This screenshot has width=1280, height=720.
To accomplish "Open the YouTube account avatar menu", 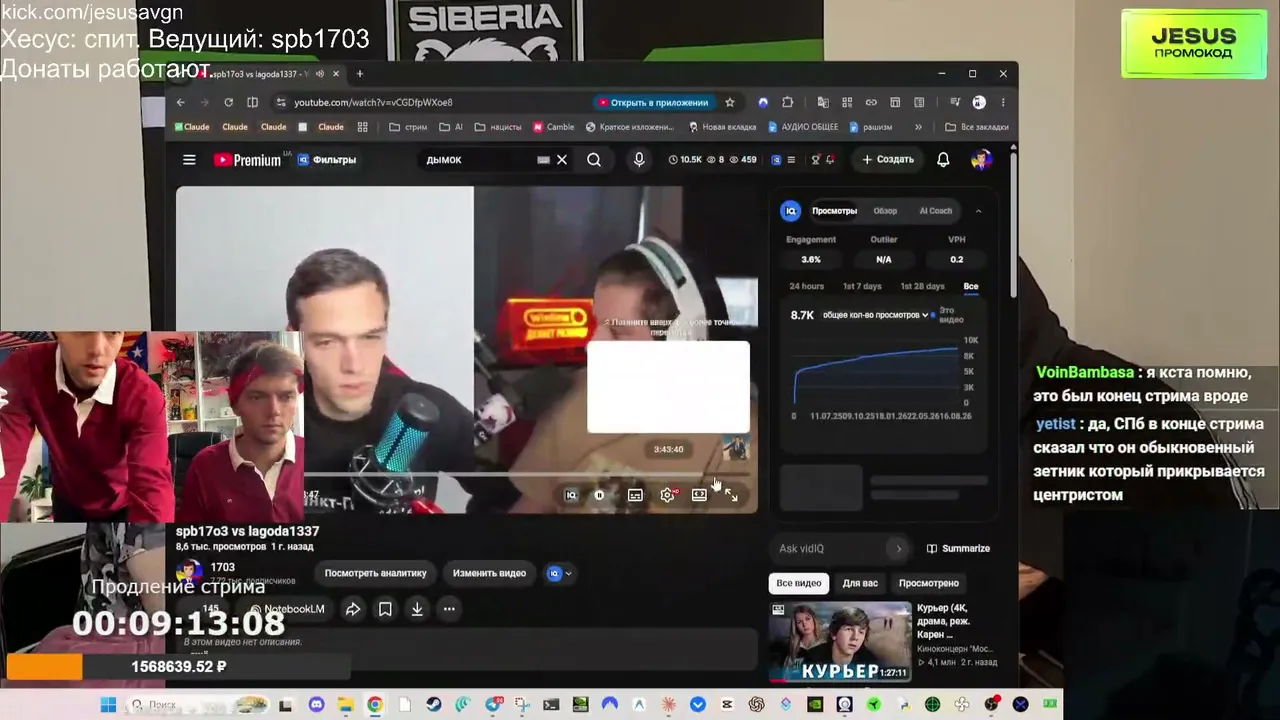I will pos(981,160).
